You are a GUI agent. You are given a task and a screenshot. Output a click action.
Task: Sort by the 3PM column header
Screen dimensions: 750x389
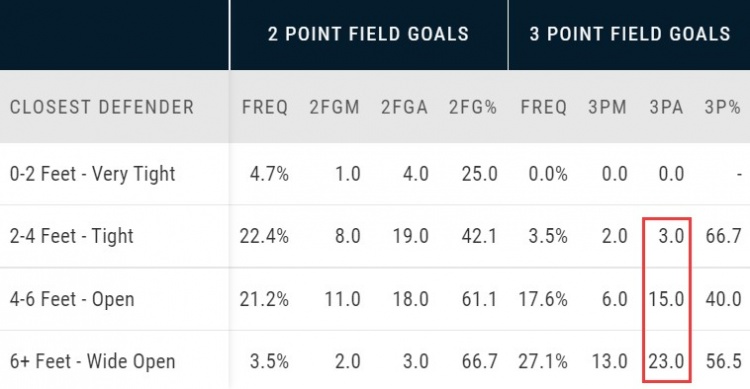[x=607, y=107]
